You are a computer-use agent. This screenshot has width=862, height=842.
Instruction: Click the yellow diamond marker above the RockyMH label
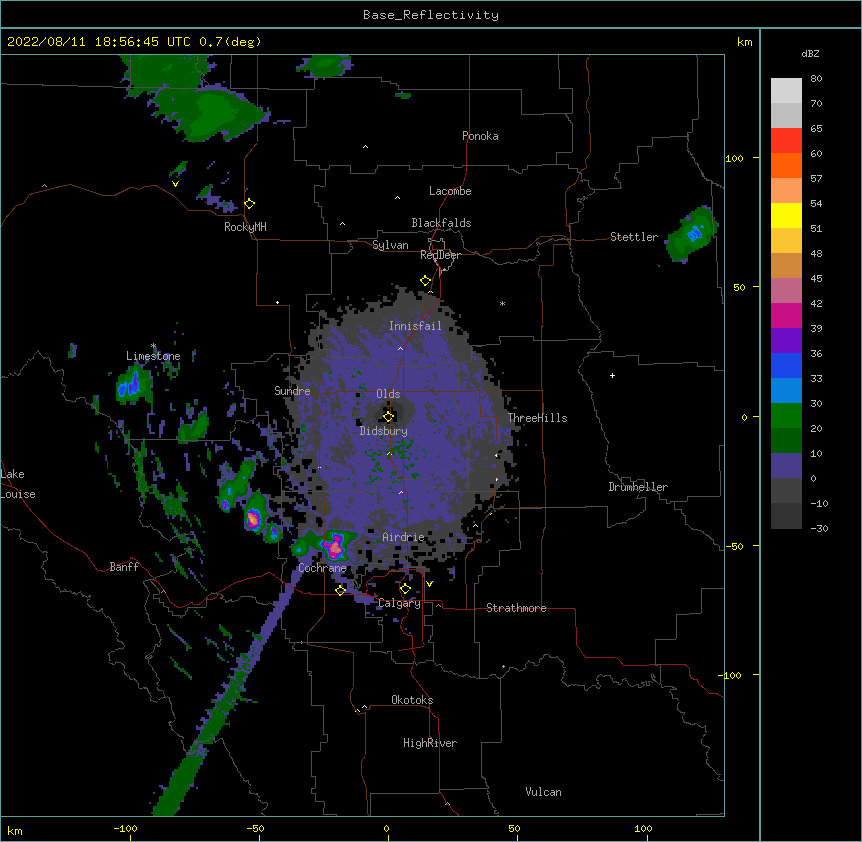(250, 204)
